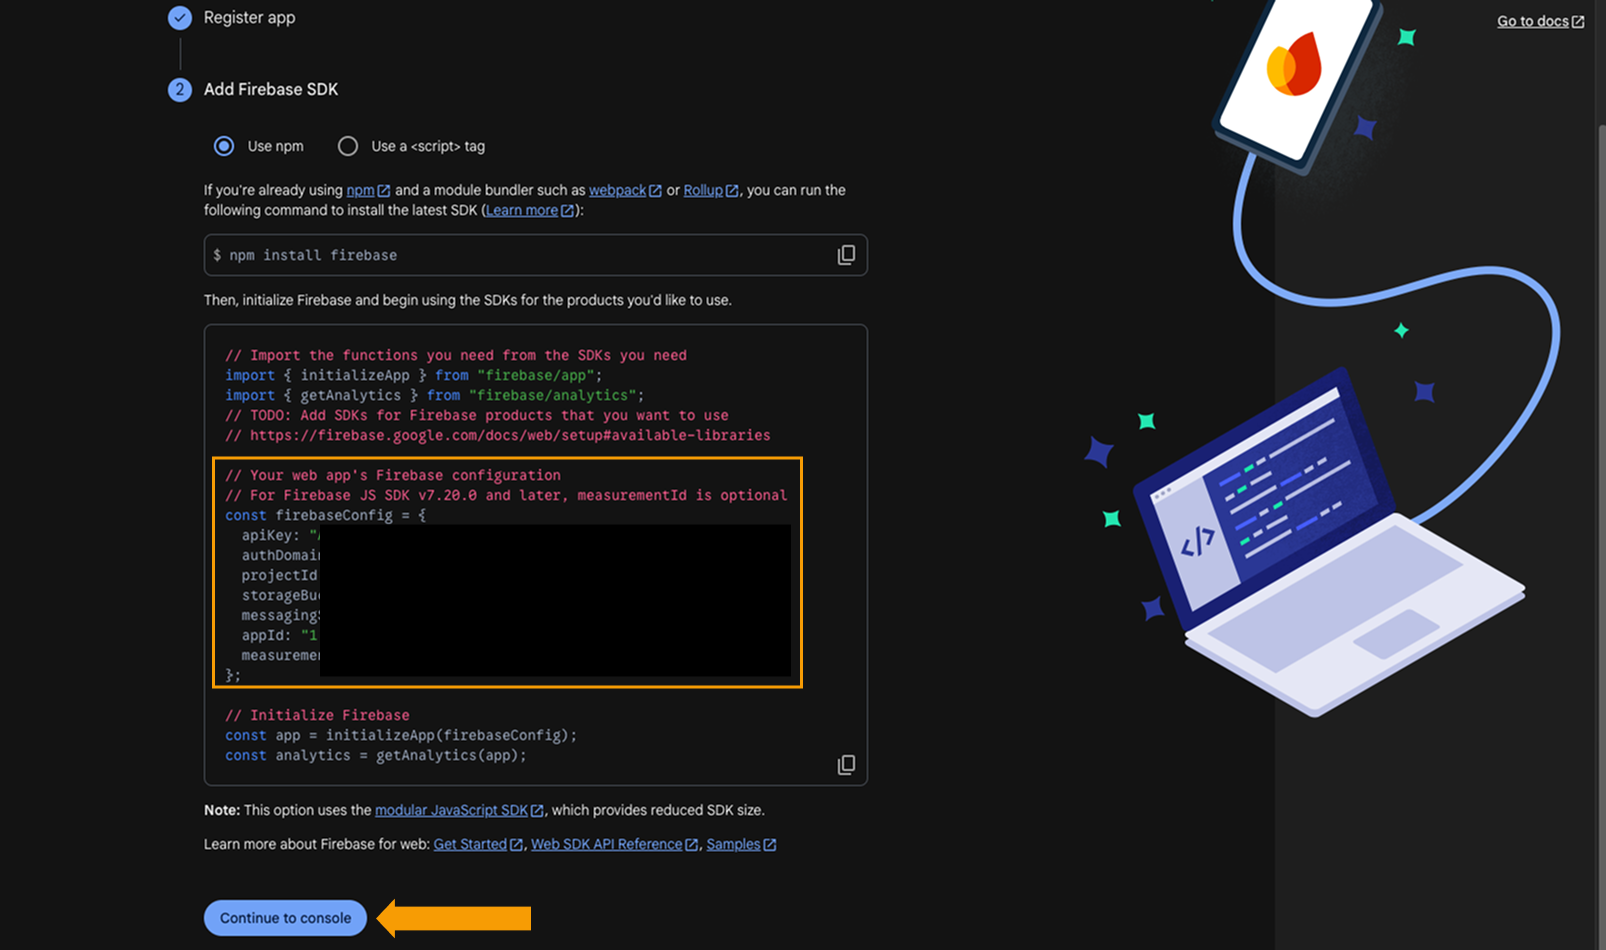Click the external link icon beside Samples
The height and width of the screenshot is (950, 1606).
click(x=770, y=845)
